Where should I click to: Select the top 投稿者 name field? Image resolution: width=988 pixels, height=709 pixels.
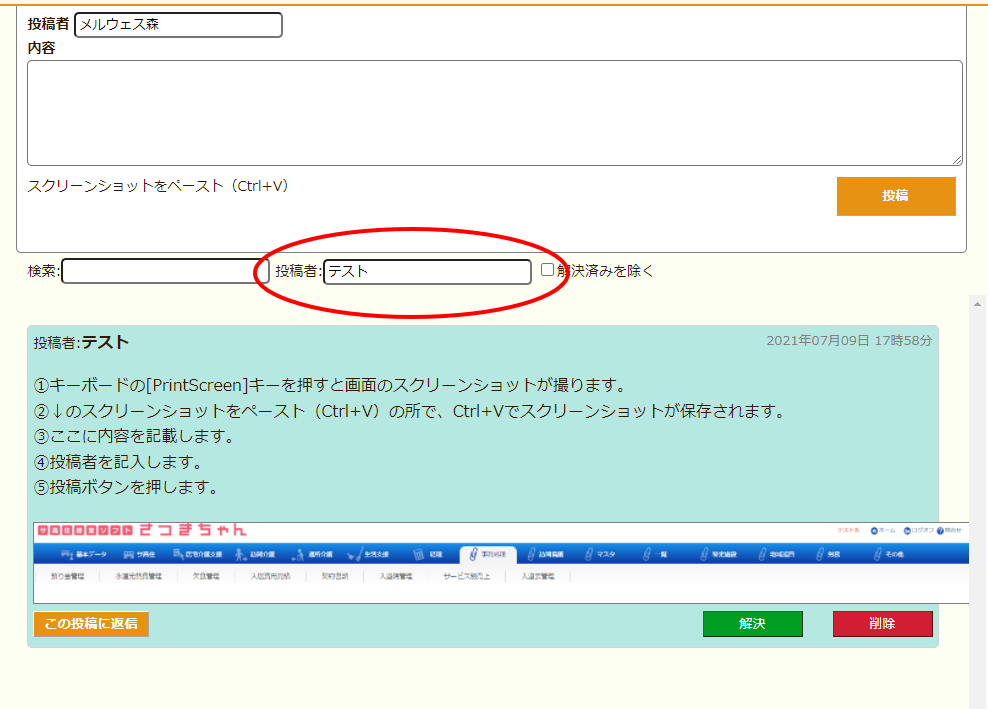(x=178, y=25)
